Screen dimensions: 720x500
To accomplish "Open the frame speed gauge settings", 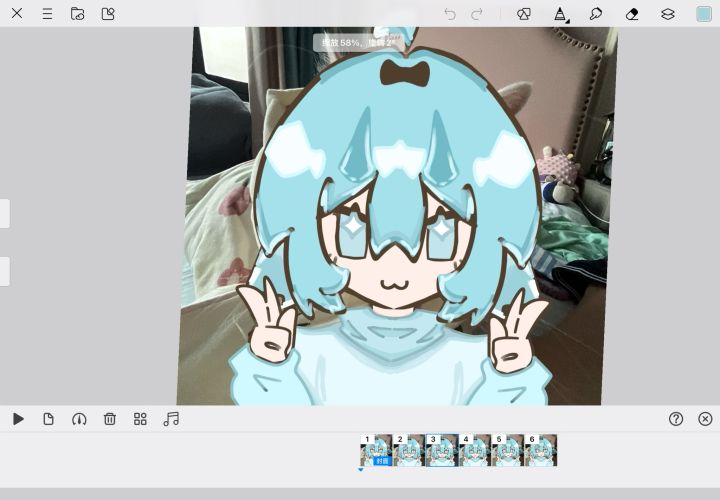I will (79, 419).
